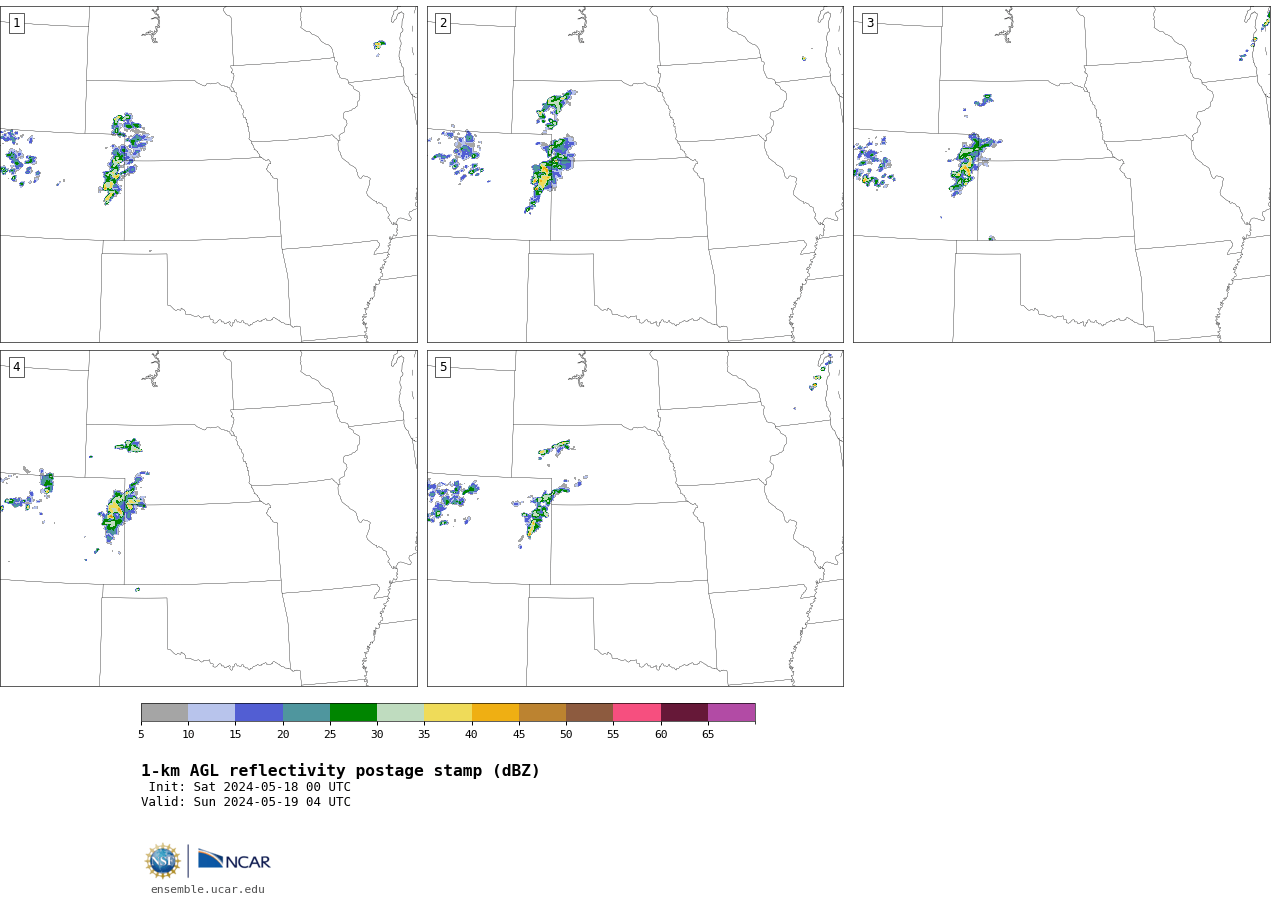Click the gray 5-10 dBZ color swatch
This screenshot has height=901, width=1280.
click(x=164, y=712)
